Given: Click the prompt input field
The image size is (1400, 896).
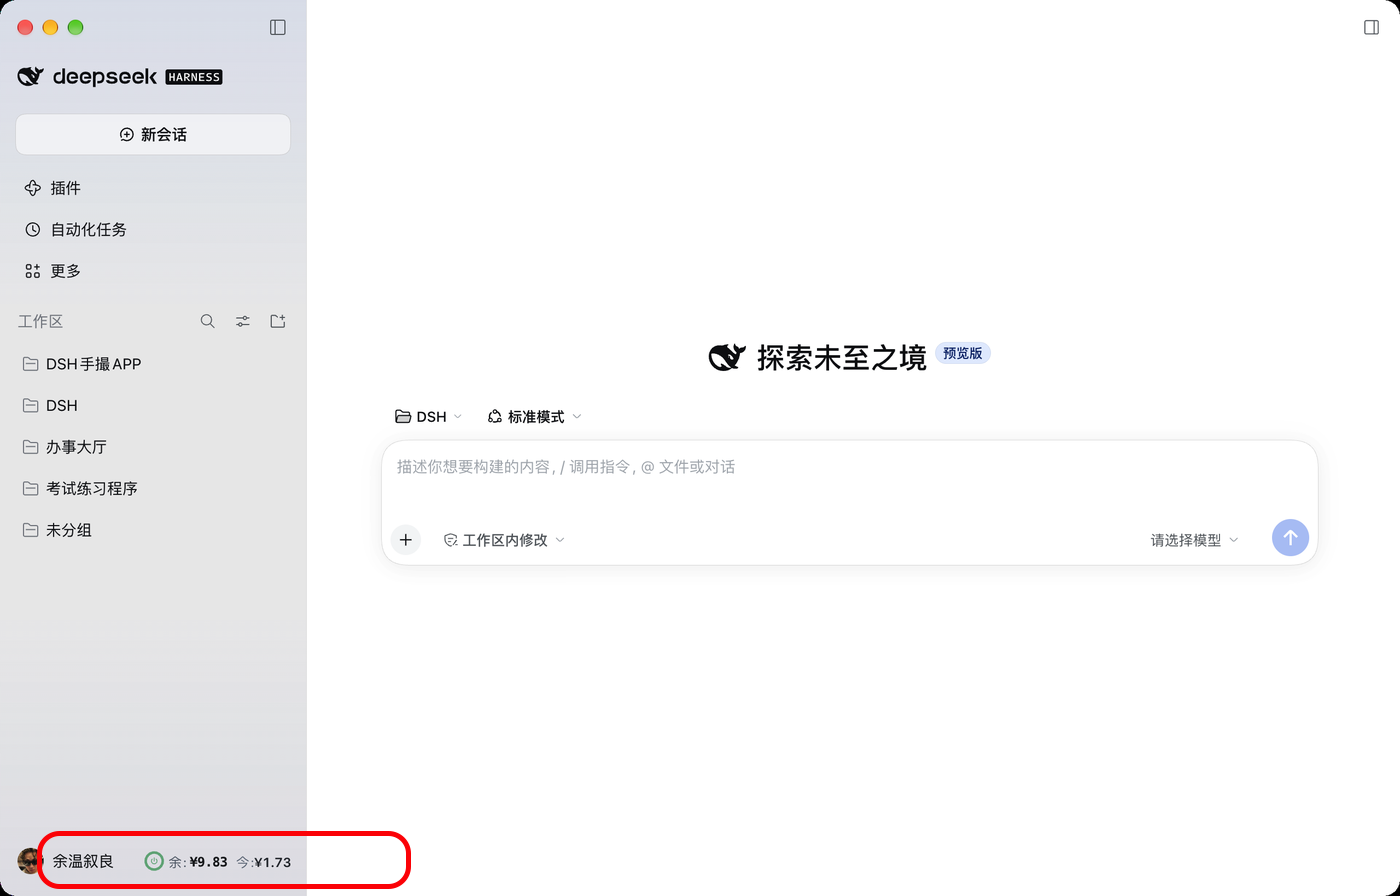Looking at the screenshot, I should [849, 467].
